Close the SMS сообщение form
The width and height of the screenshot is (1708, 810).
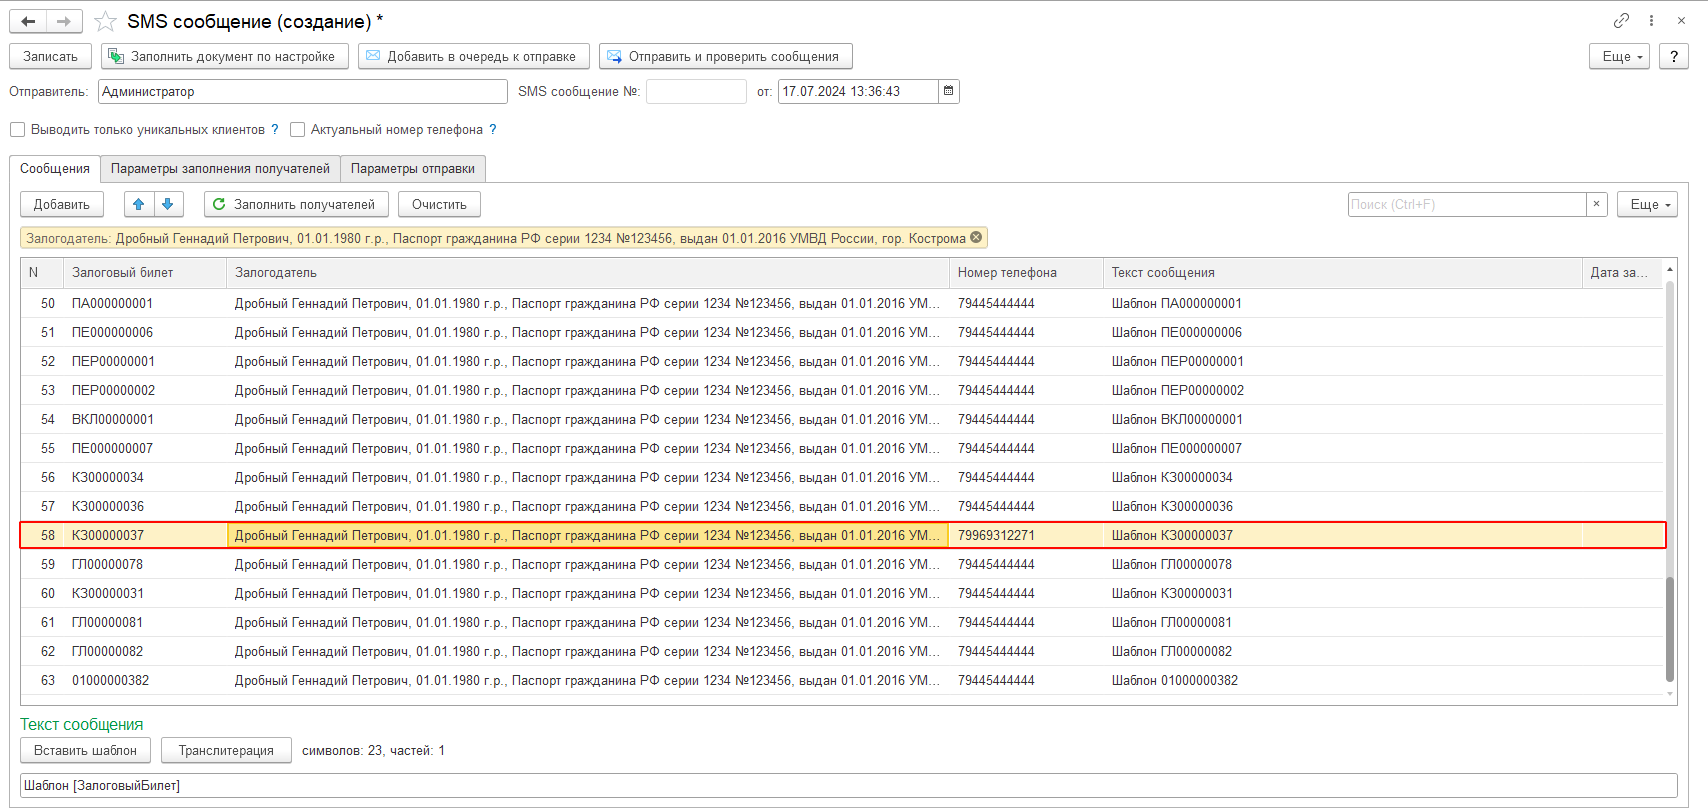coord(1681,20)
